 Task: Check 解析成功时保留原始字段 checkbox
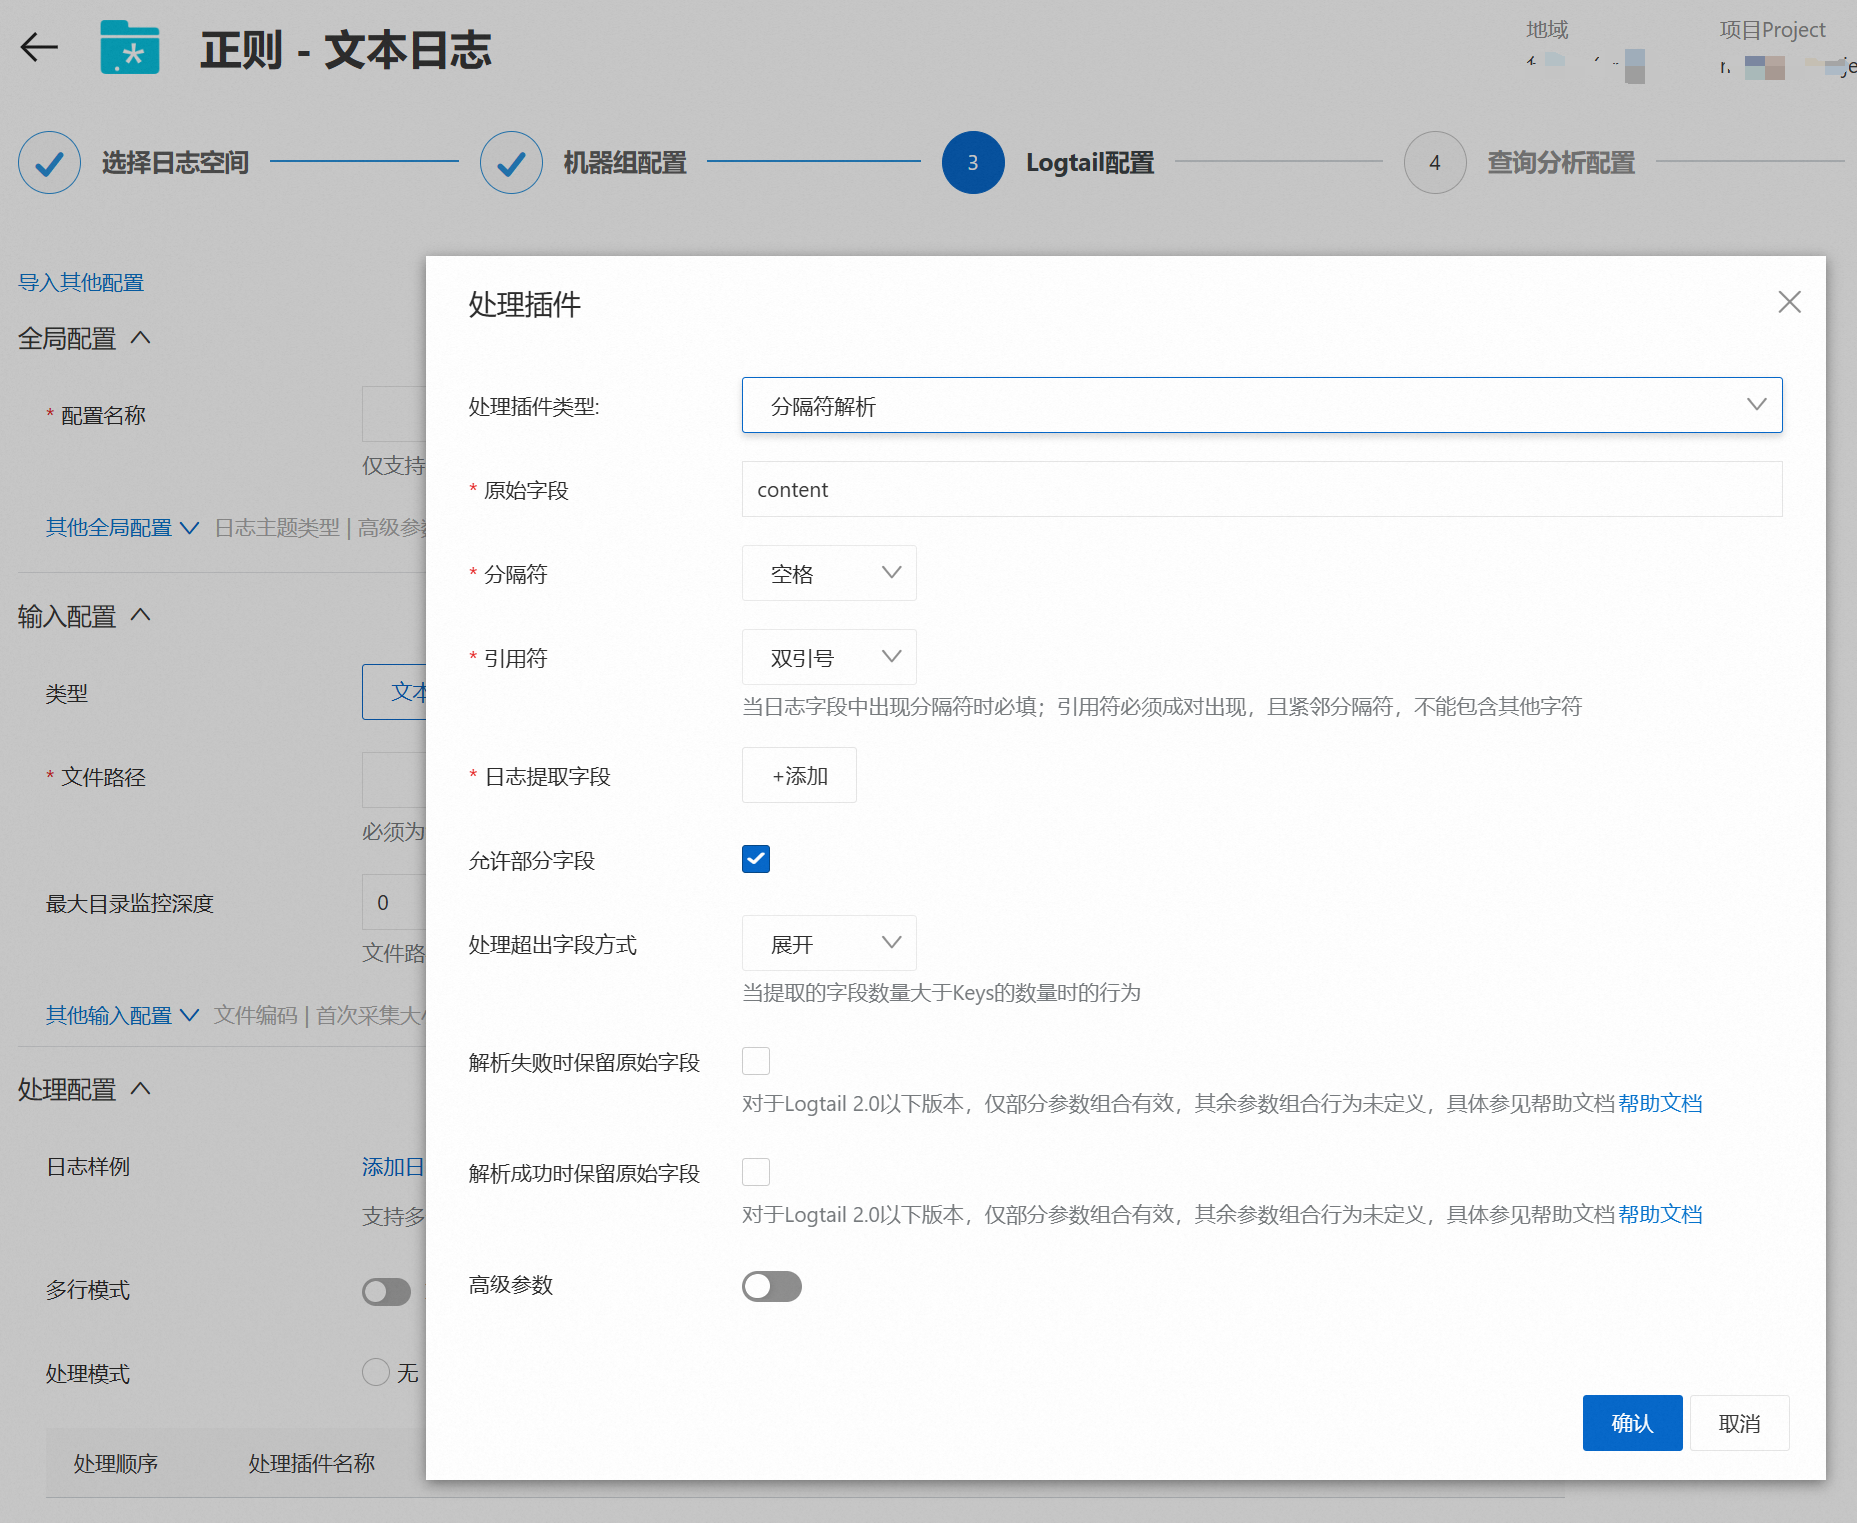tap(756, 1172)
